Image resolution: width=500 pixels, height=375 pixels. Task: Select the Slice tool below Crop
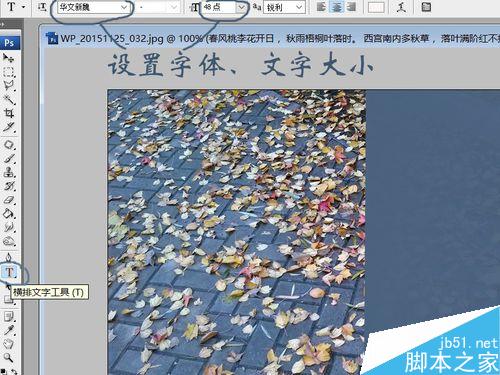[x=9, y=127]
